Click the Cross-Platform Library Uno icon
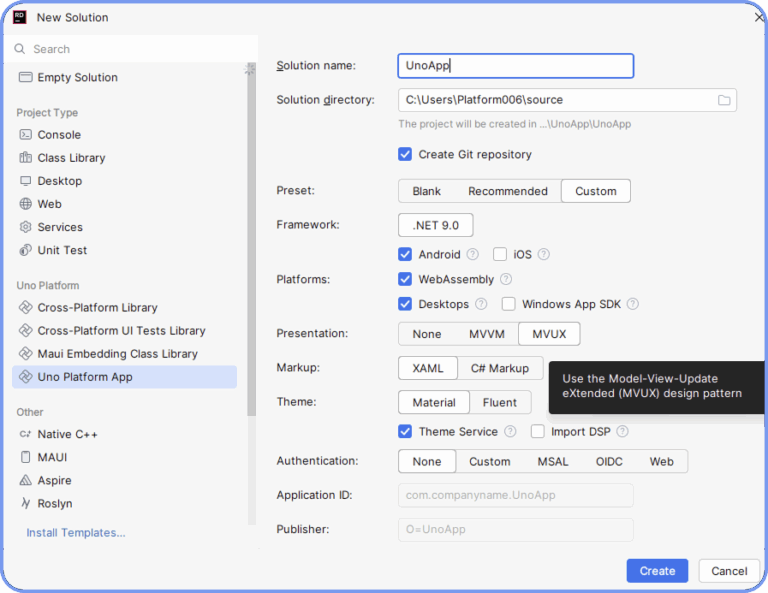The width and height of the screenshot is (768, 593). (25, 308)
